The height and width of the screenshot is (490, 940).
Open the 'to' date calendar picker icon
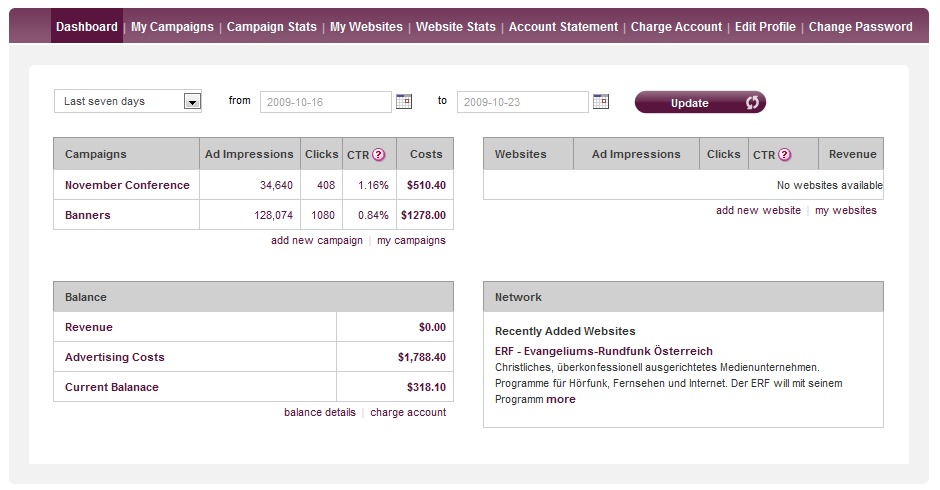[x=601, y=101]
